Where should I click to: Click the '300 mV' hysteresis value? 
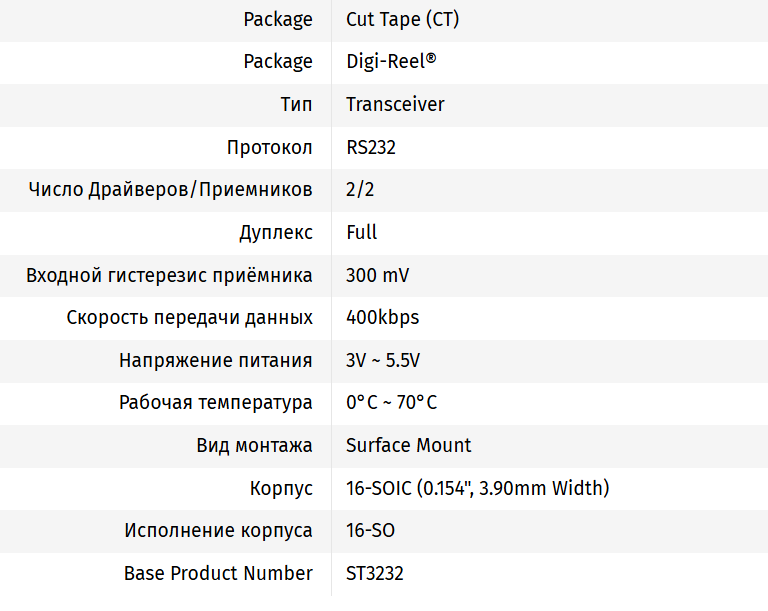coord(377,275)
